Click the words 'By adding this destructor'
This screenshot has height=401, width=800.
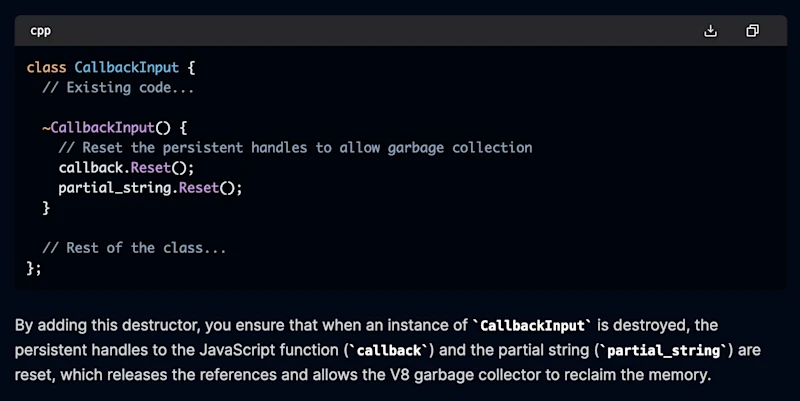tap(107, 325)
